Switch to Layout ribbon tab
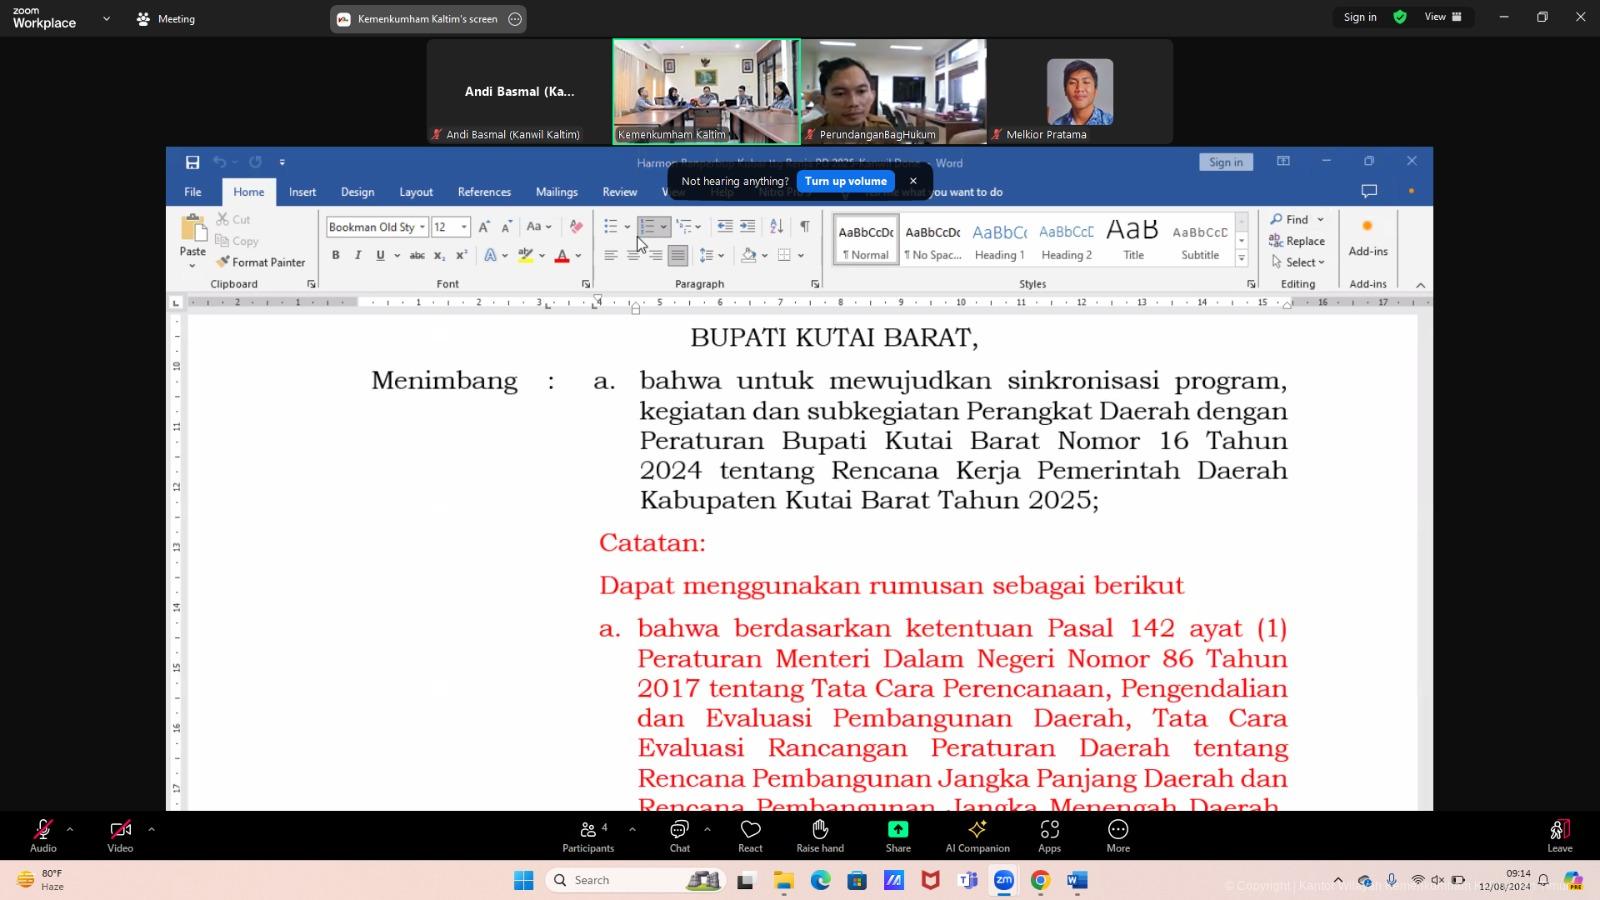 pos(416,192)
